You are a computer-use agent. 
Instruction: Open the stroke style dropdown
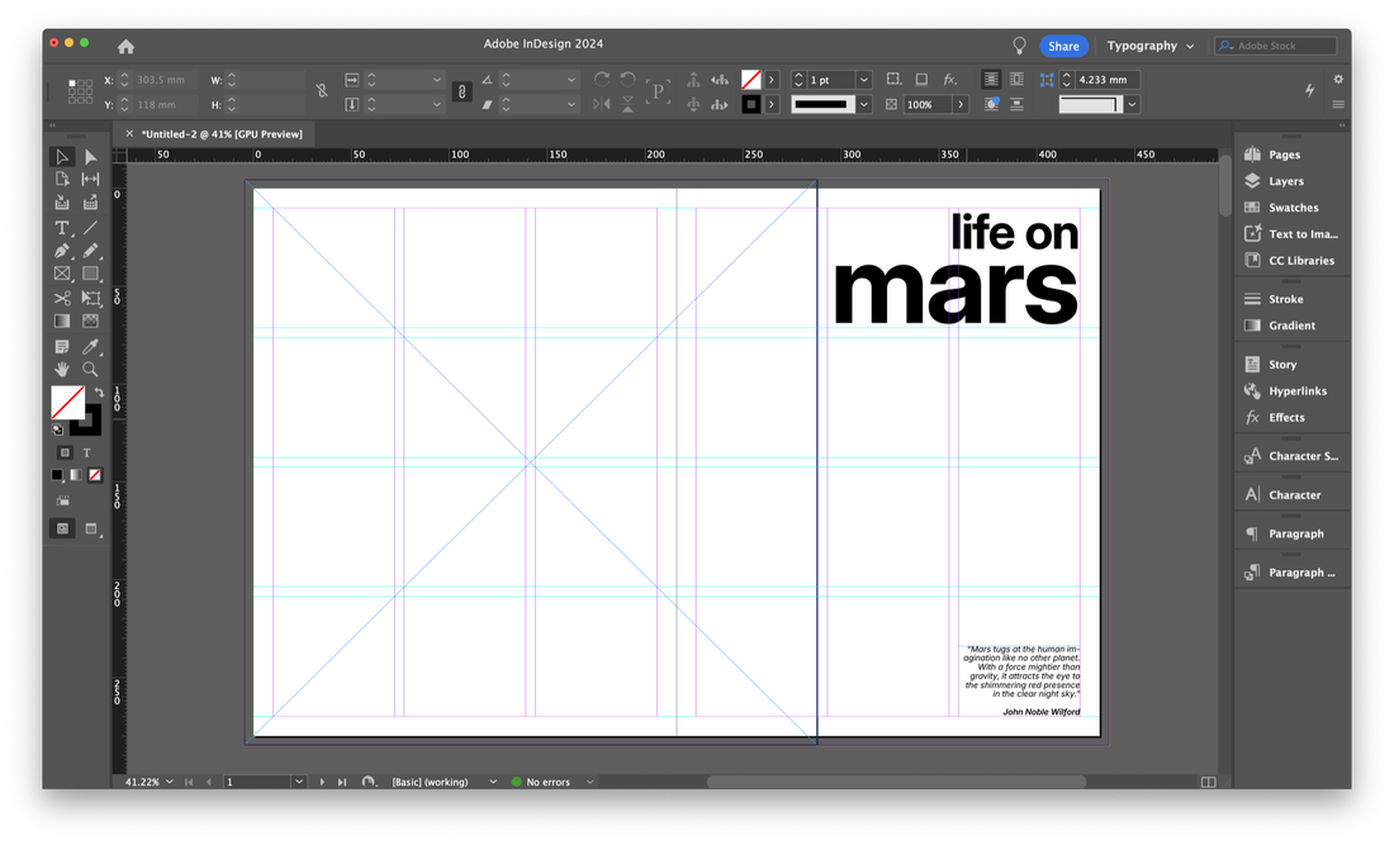click(864, 104)
